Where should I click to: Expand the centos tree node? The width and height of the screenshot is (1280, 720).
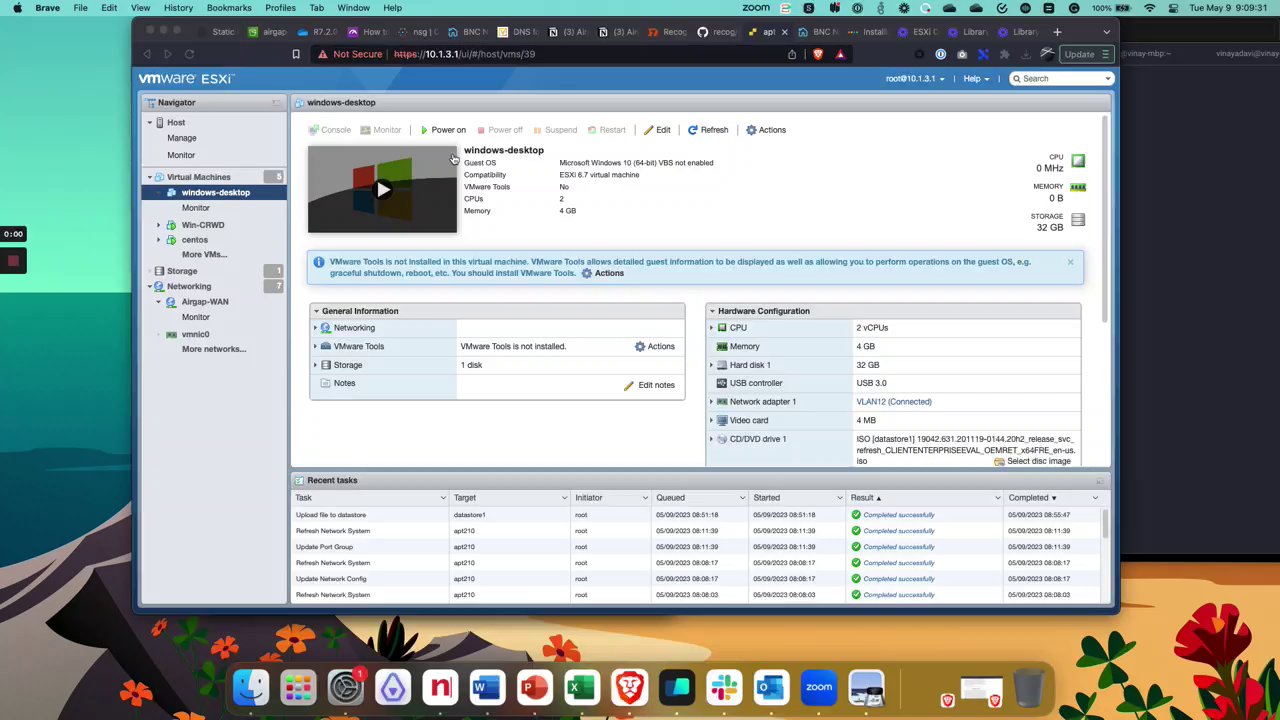point(158,240)
